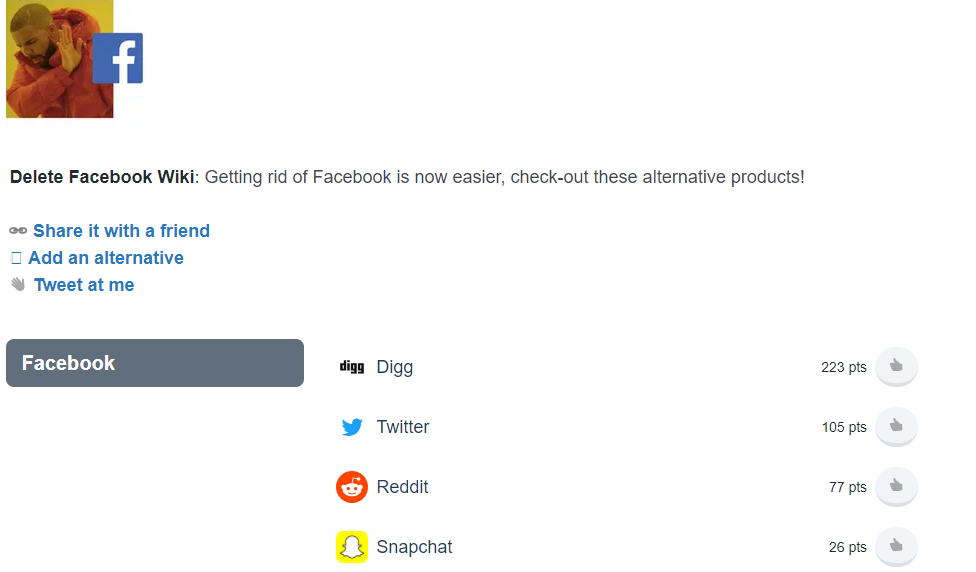Upvote Twitter with the thumbs-up button

coord(896,426)
